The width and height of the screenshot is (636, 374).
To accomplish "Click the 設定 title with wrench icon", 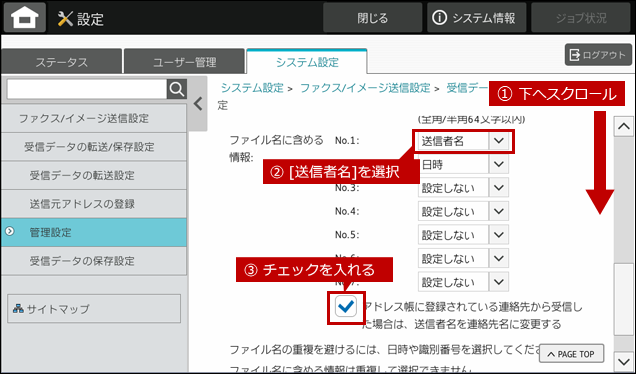I will click(x=81, y=19).
